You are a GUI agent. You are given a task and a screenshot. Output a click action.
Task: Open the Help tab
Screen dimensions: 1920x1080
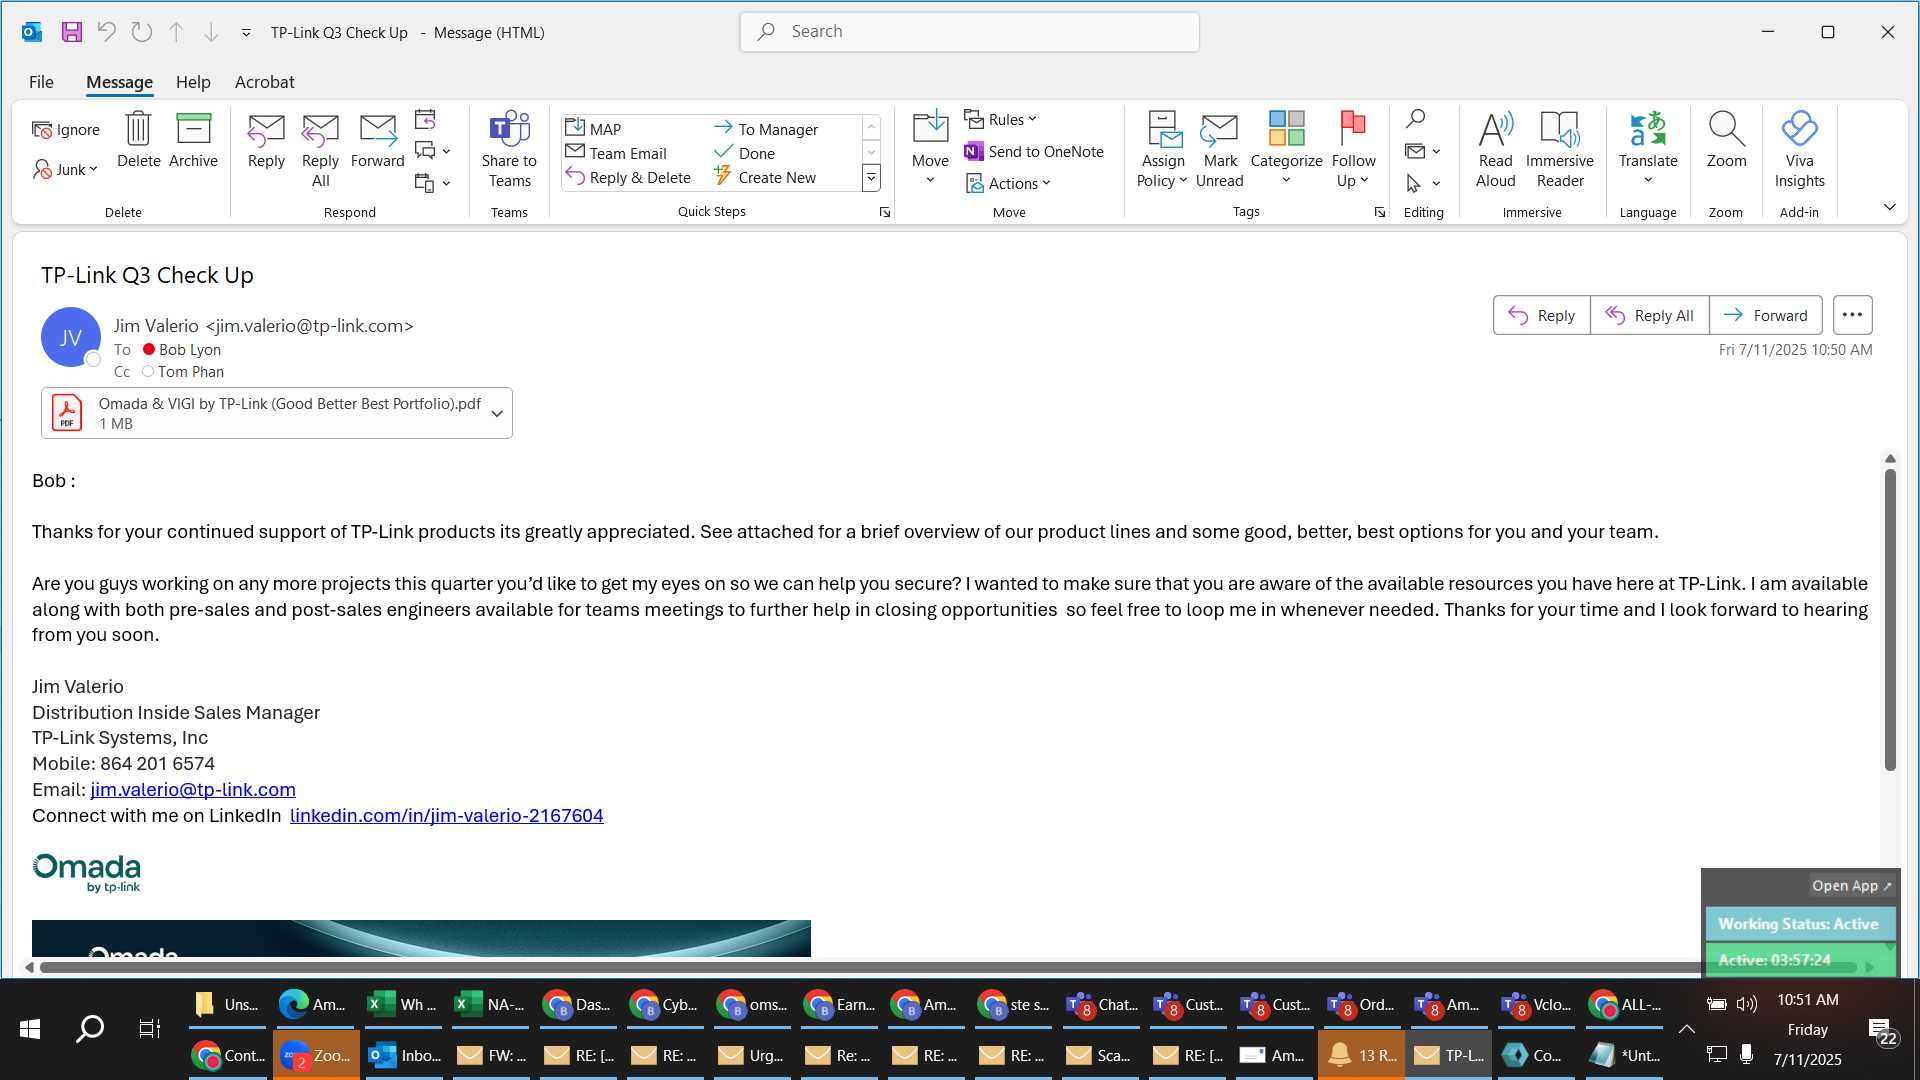point(193,82)
